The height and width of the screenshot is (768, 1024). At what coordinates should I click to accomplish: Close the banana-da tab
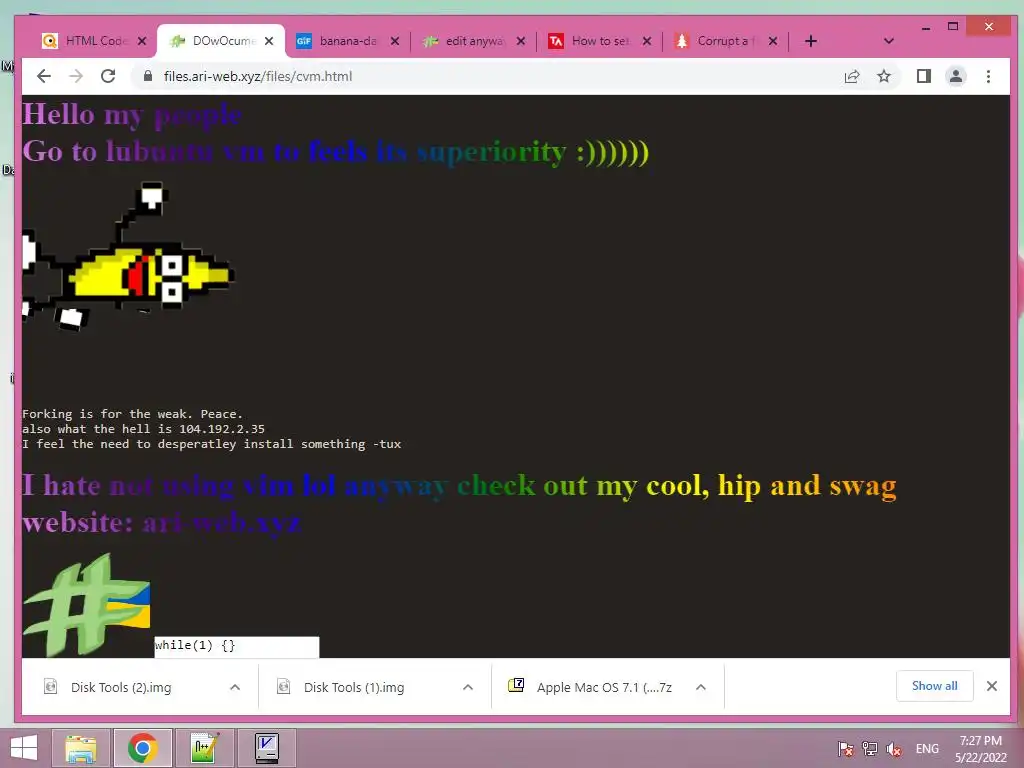tap(394, 41)
